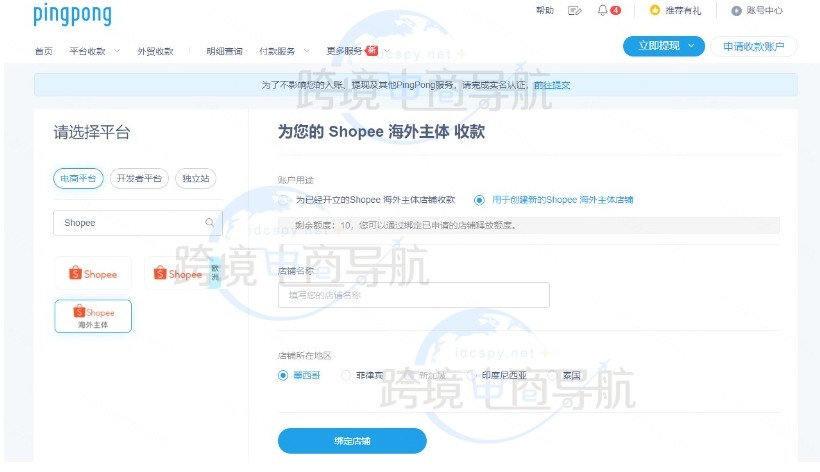The width and height of the screenshot is (820, 472).
Task: Open 明细查询 menu item
Action: pyautogui.click(x=224, y=51)
